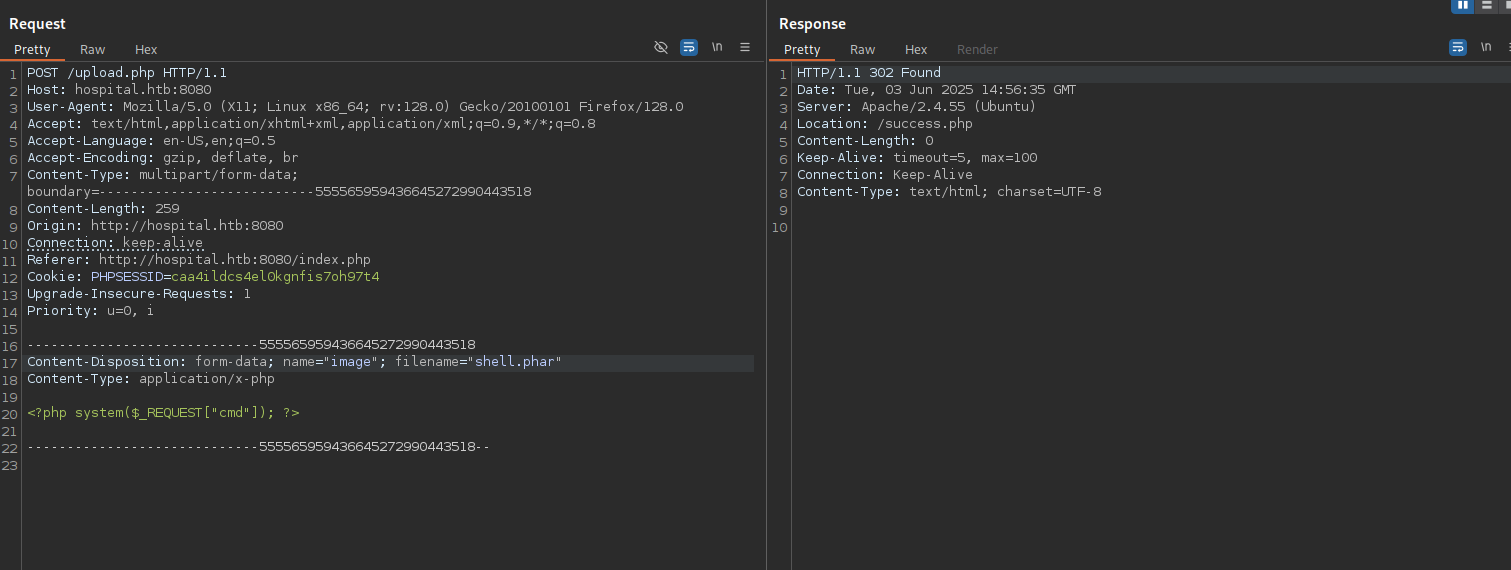Click the Accept-Encoding gzip header line

[163, 158]
